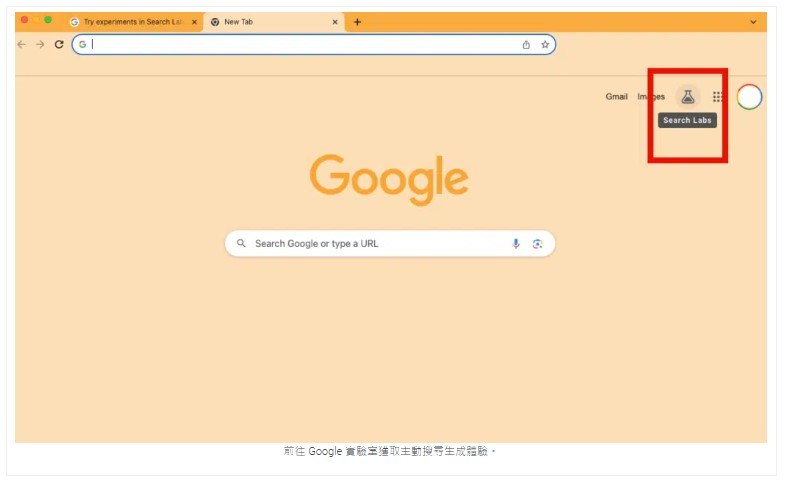Search by image with Google Lens
The height and width of the screenshot is (485, 786).
pos(537,244)
